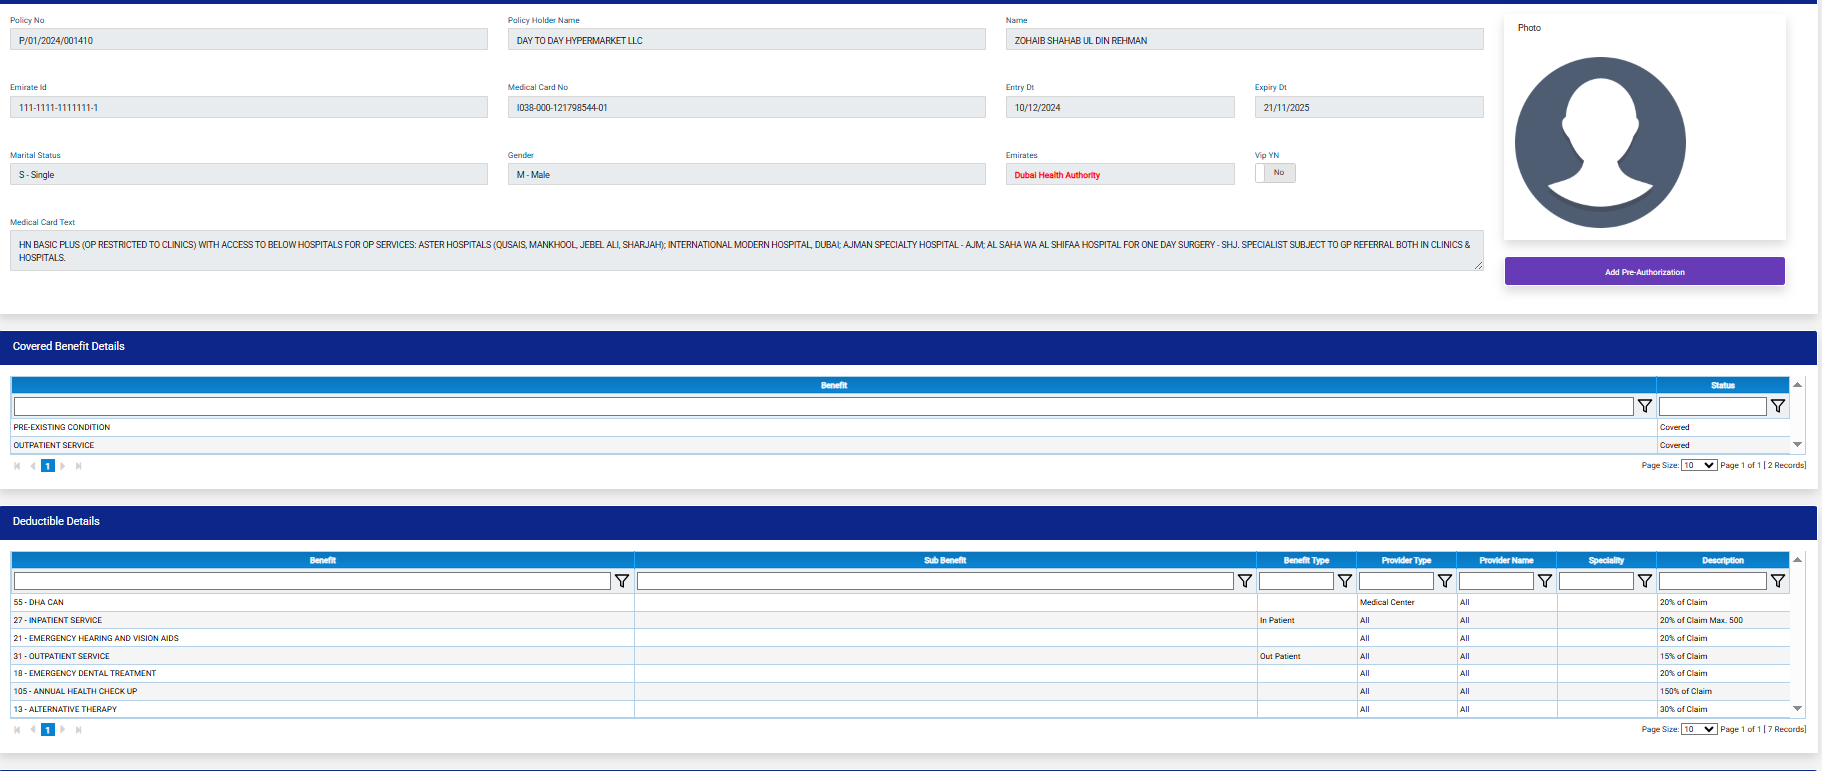The height and width of the screenshot is (771, 1822).
Task: Click filter icon for Sub Benefit column
Action: pyautogui.click(x=1245, y=581)
